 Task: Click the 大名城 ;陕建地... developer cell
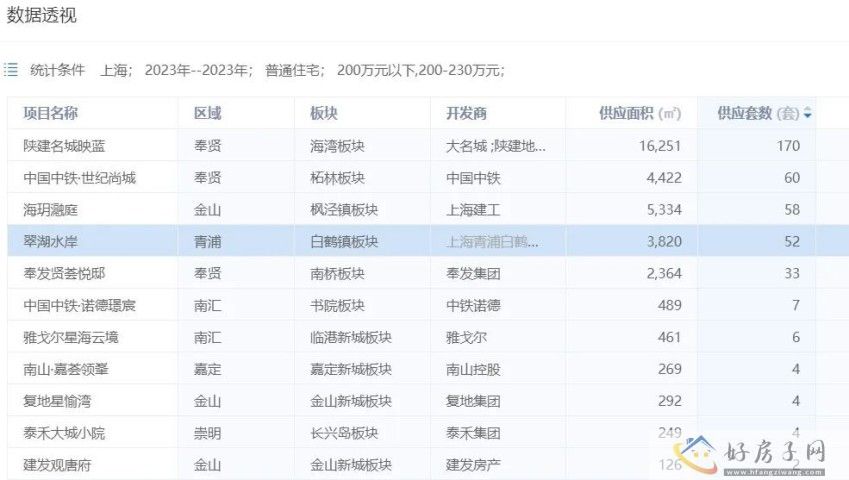(496, 146)
